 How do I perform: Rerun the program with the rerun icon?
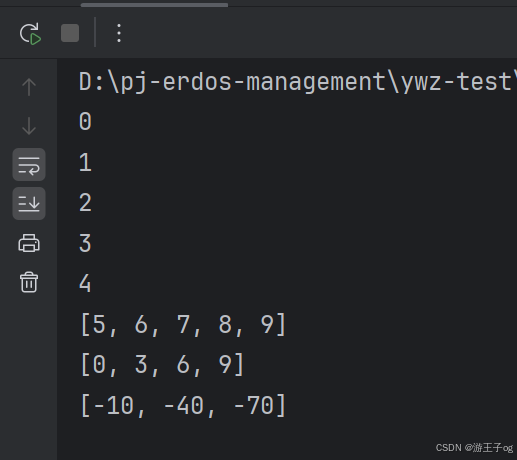click(x=30, y=33)
